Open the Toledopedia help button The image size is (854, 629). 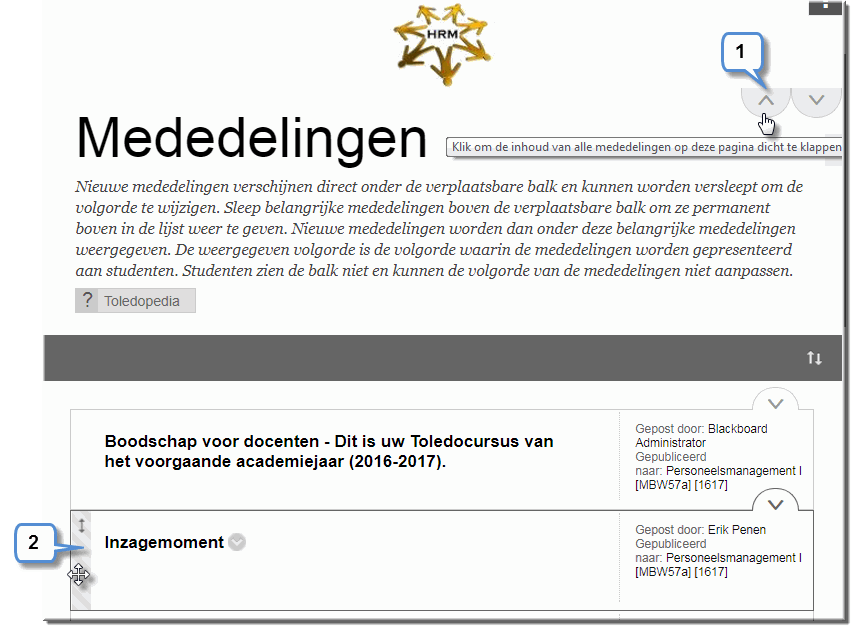(135, 301)
